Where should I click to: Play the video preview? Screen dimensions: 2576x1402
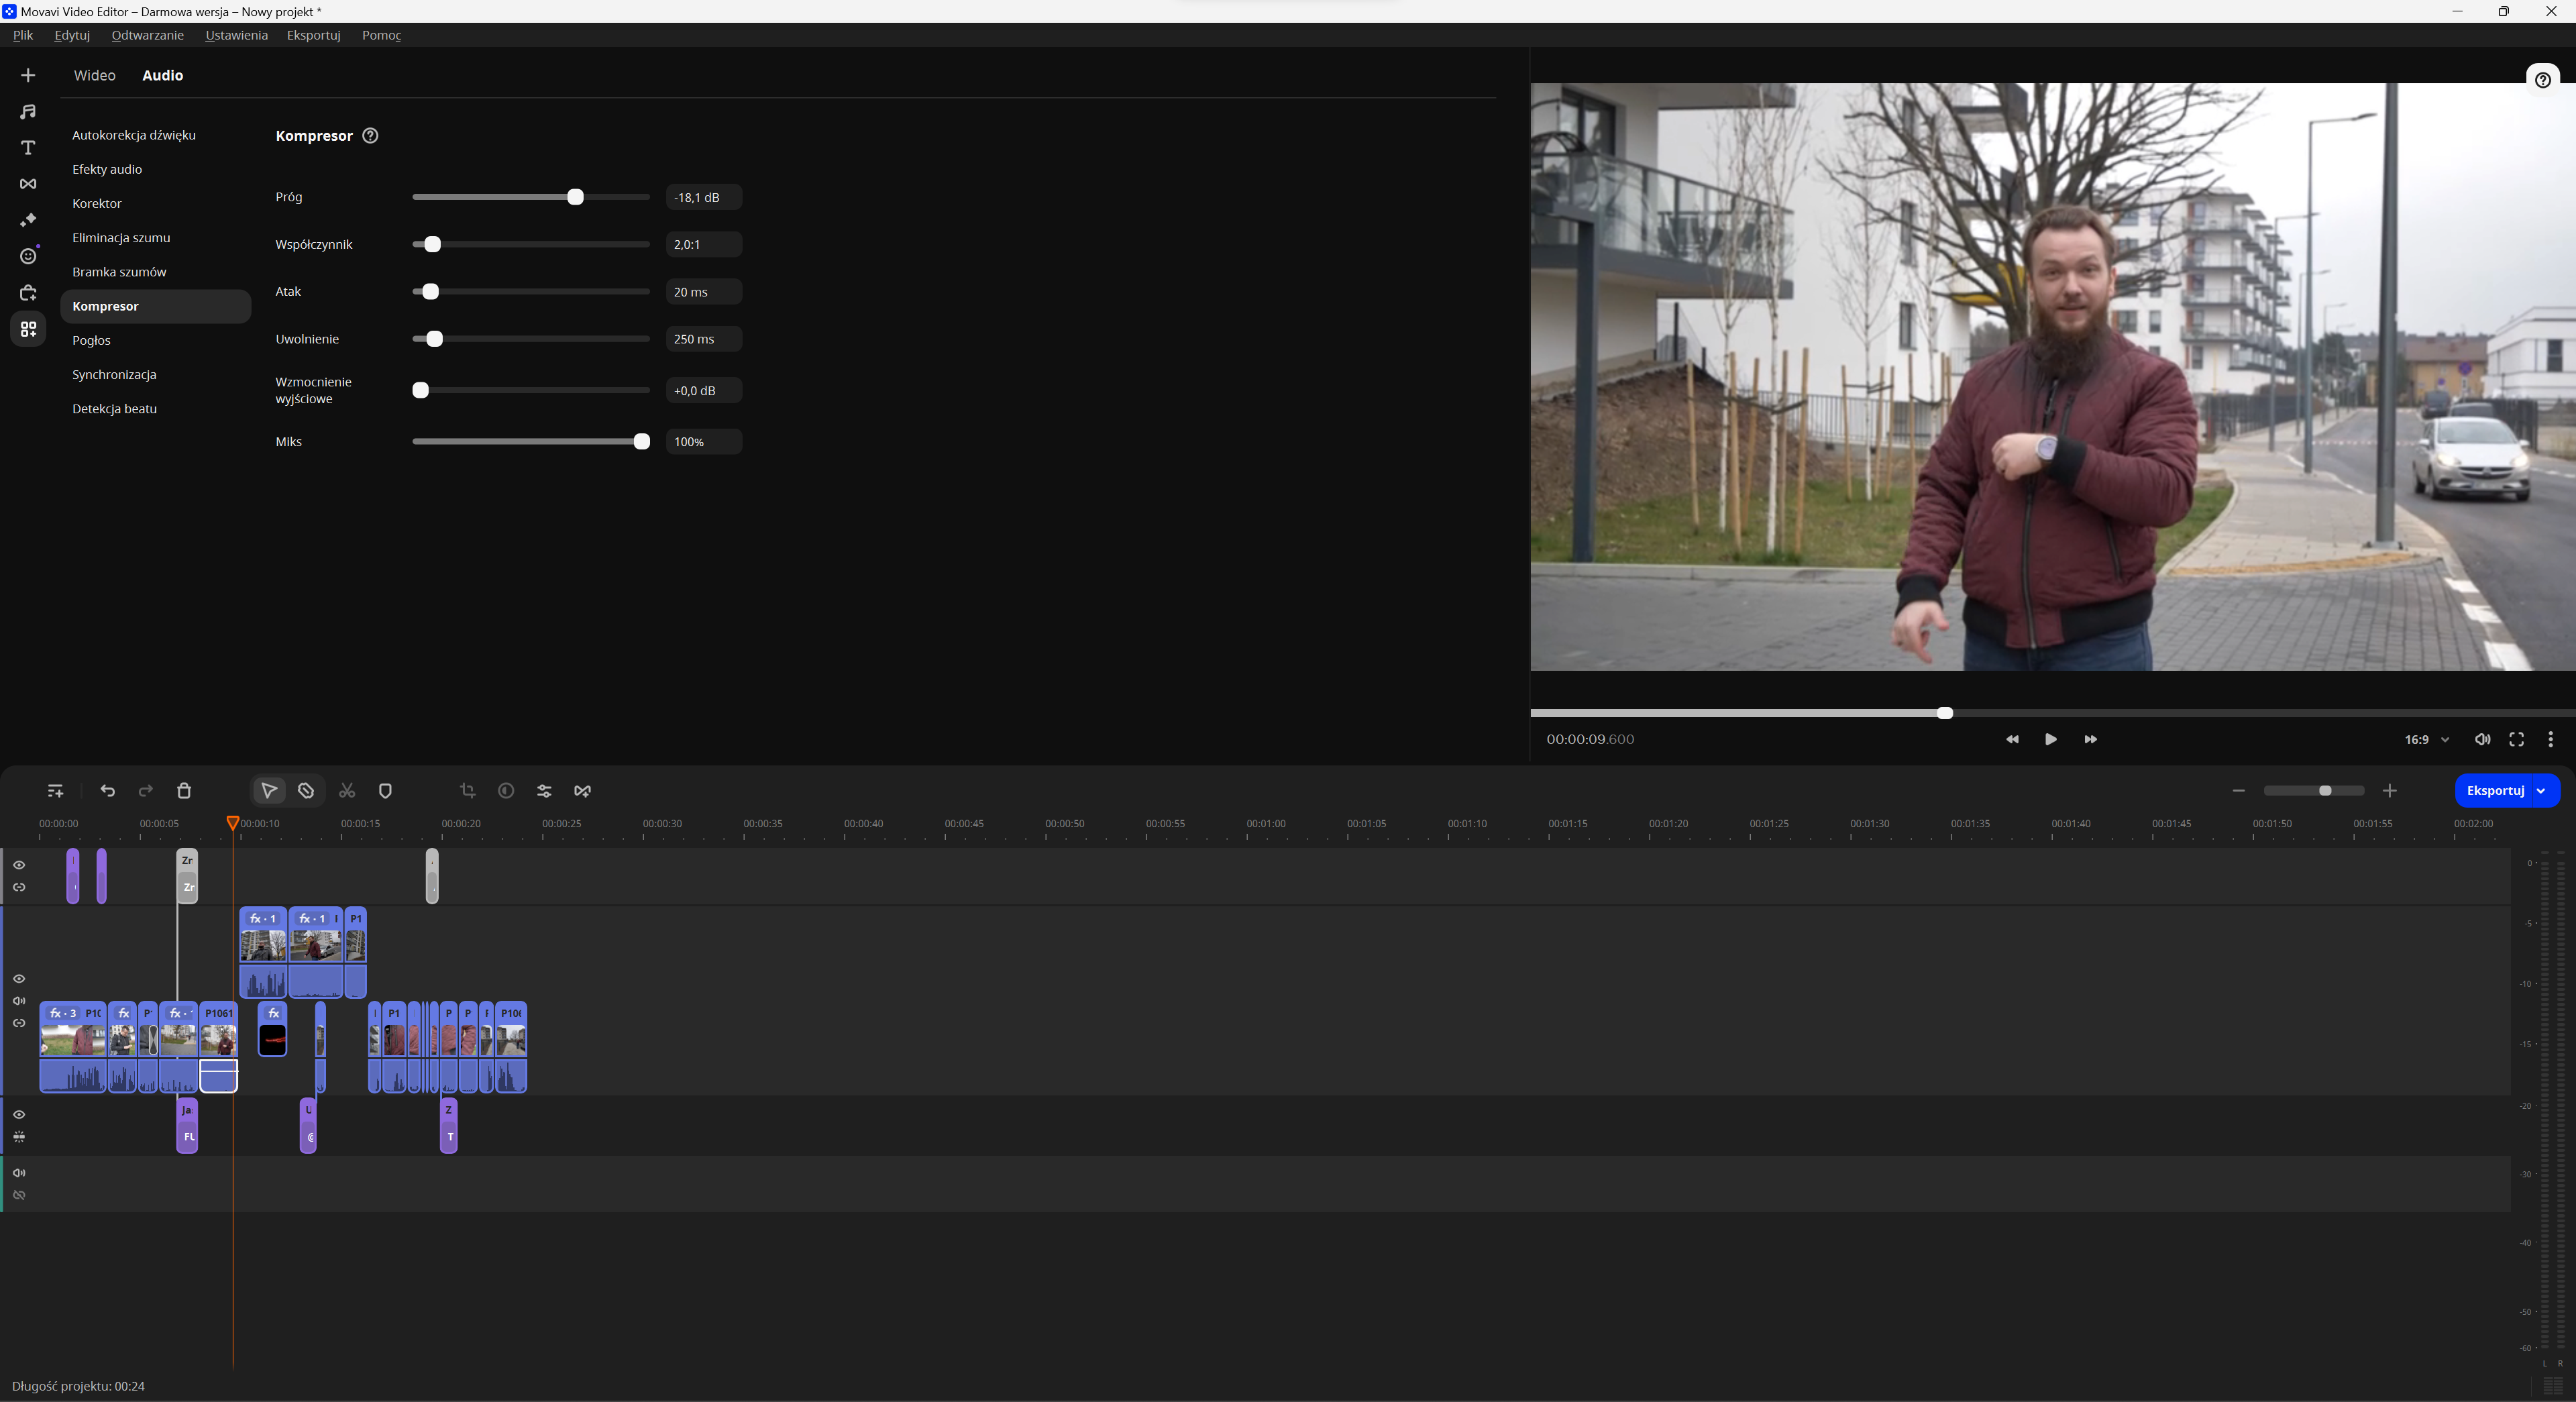pyautogui.click(x=2050, y=740)
